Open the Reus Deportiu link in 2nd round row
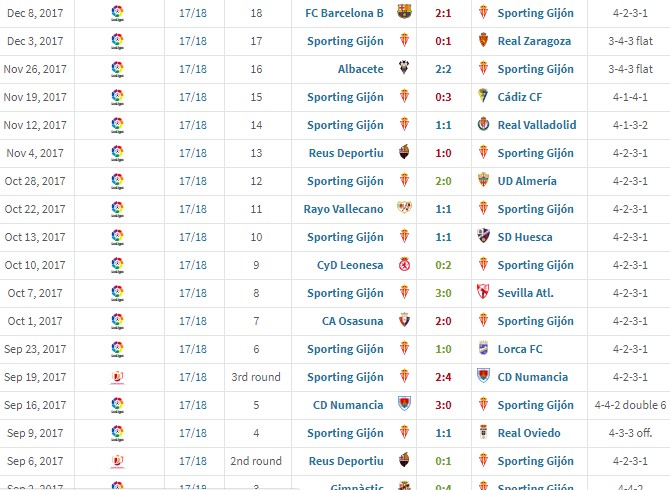This screenshot has height=490, width=670. coord(346,461)
